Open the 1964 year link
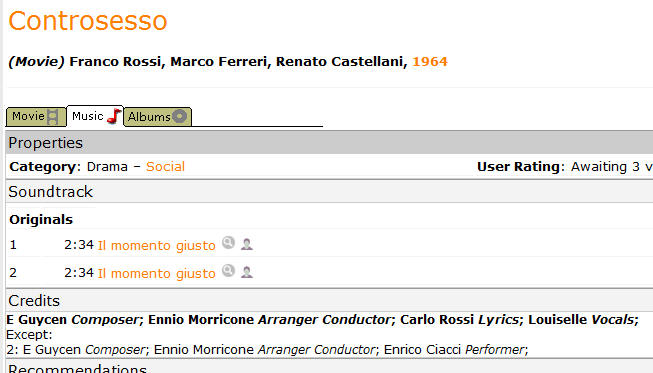Image resolution: width=653 pixels, height=373 pixels. 430,62
